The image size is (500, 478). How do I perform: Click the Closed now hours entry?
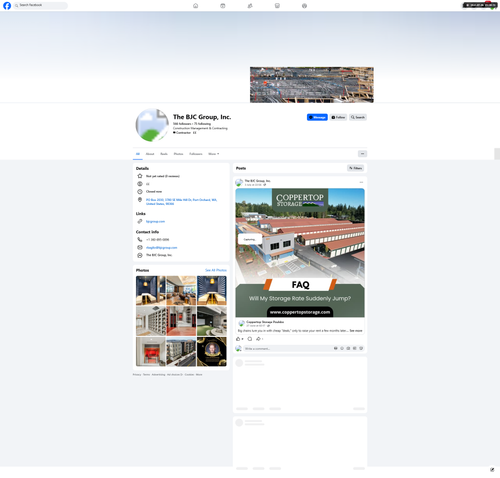point(154,192)
